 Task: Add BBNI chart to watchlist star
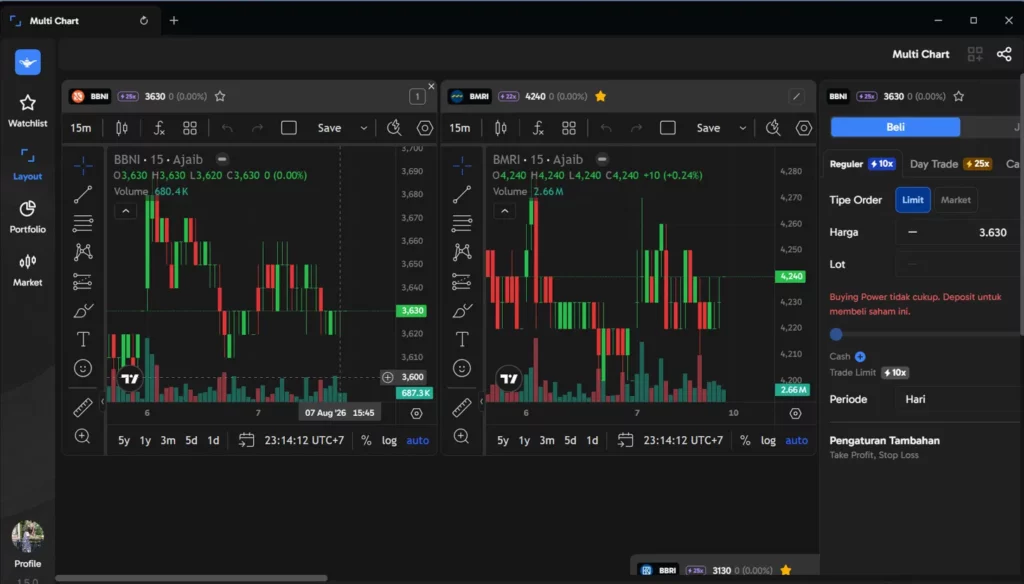point(220,97)
